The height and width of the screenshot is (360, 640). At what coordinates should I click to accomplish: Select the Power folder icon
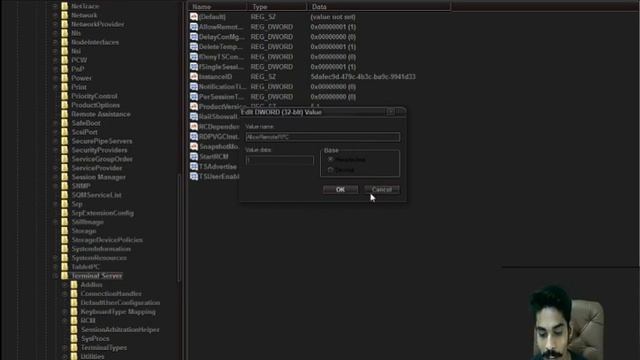(x=64, y=78)
